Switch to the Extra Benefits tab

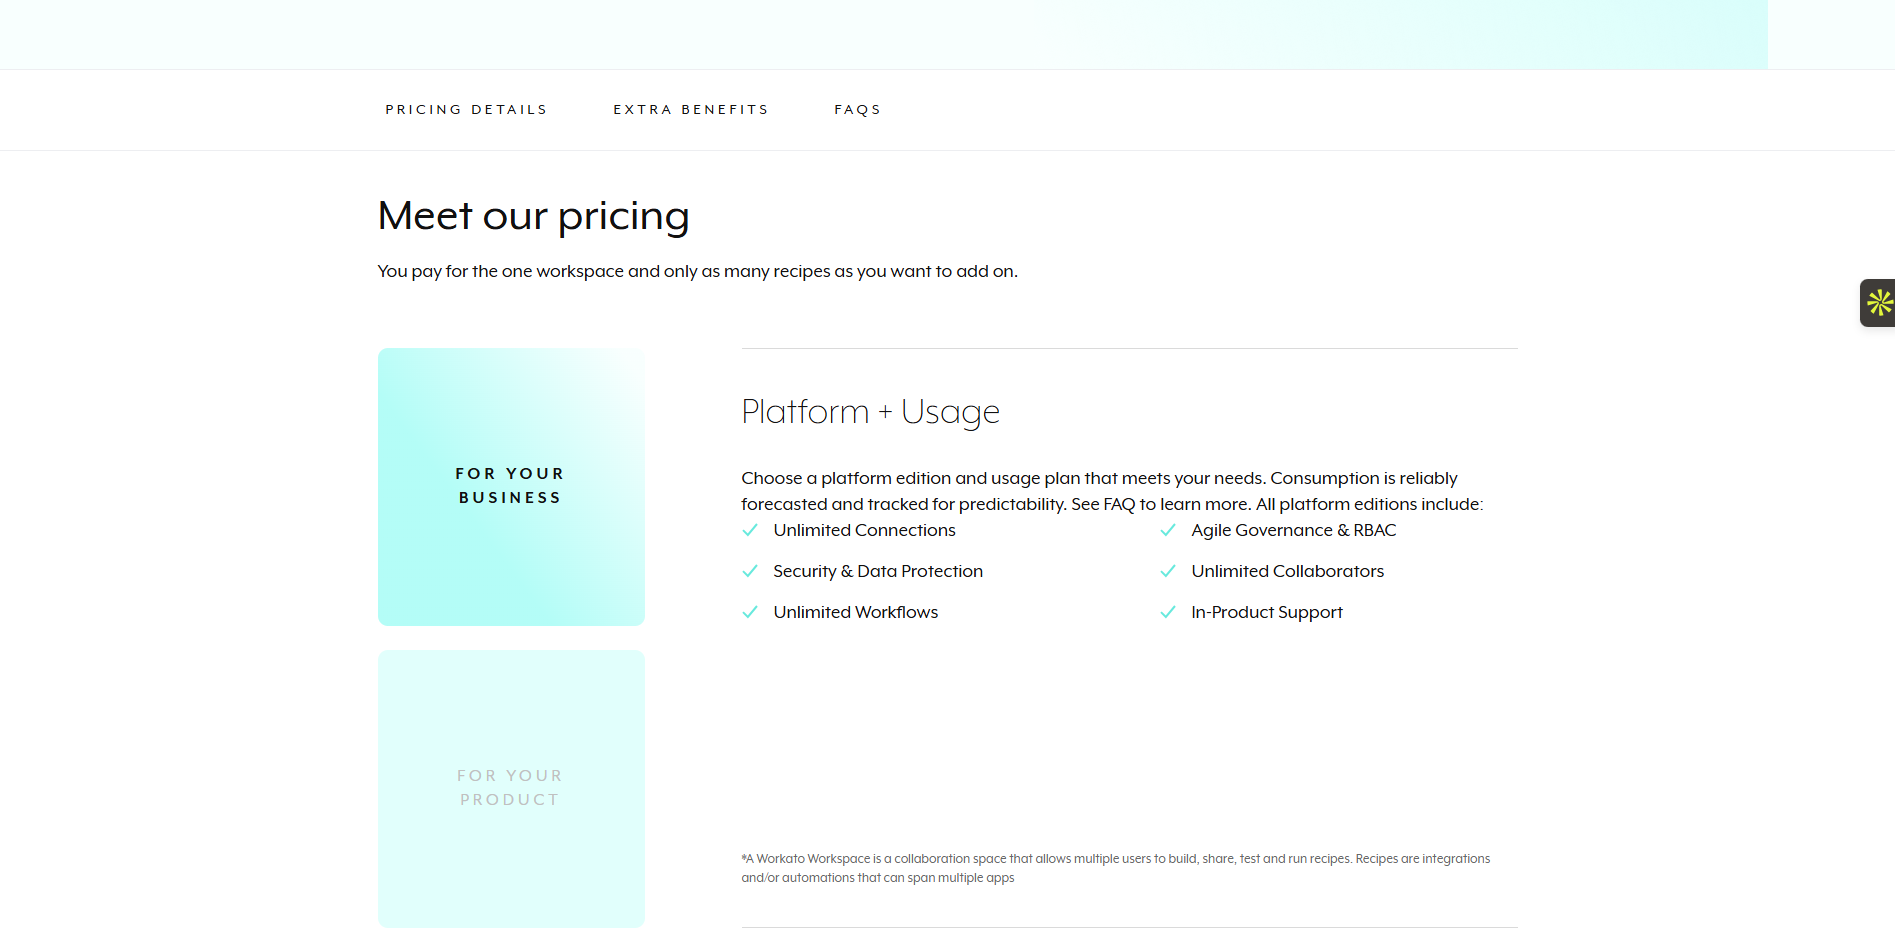(x=691, y=109)
